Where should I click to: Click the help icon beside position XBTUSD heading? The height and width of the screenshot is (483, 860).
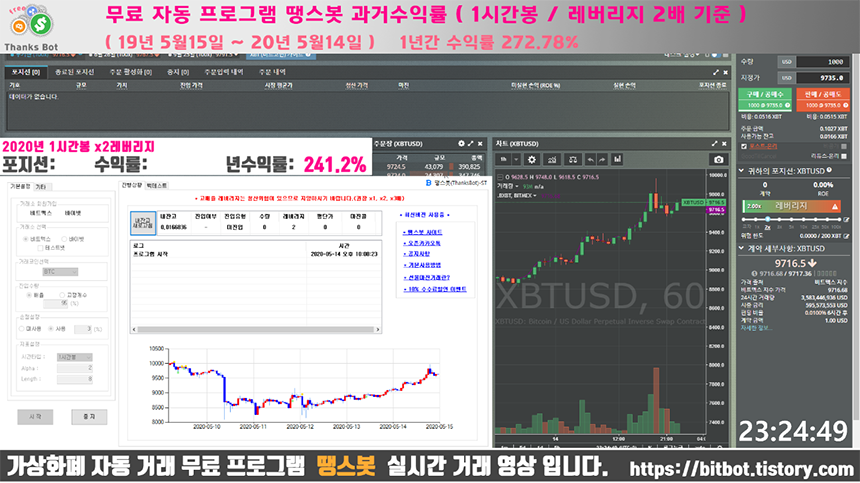pyautogui.click(x=829, y=171)
